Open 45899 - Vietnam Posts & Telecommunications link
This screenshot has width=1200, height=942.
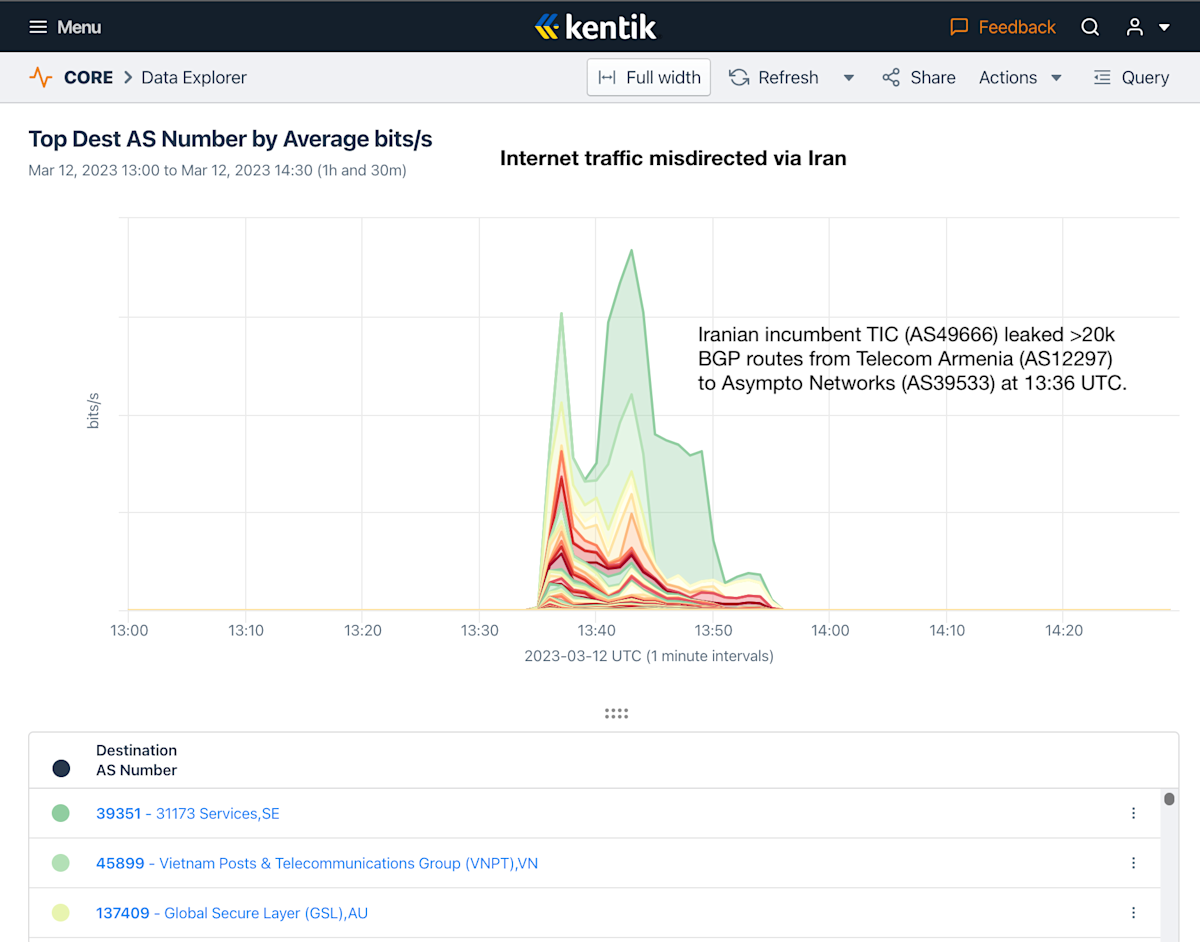coord(317,863)
